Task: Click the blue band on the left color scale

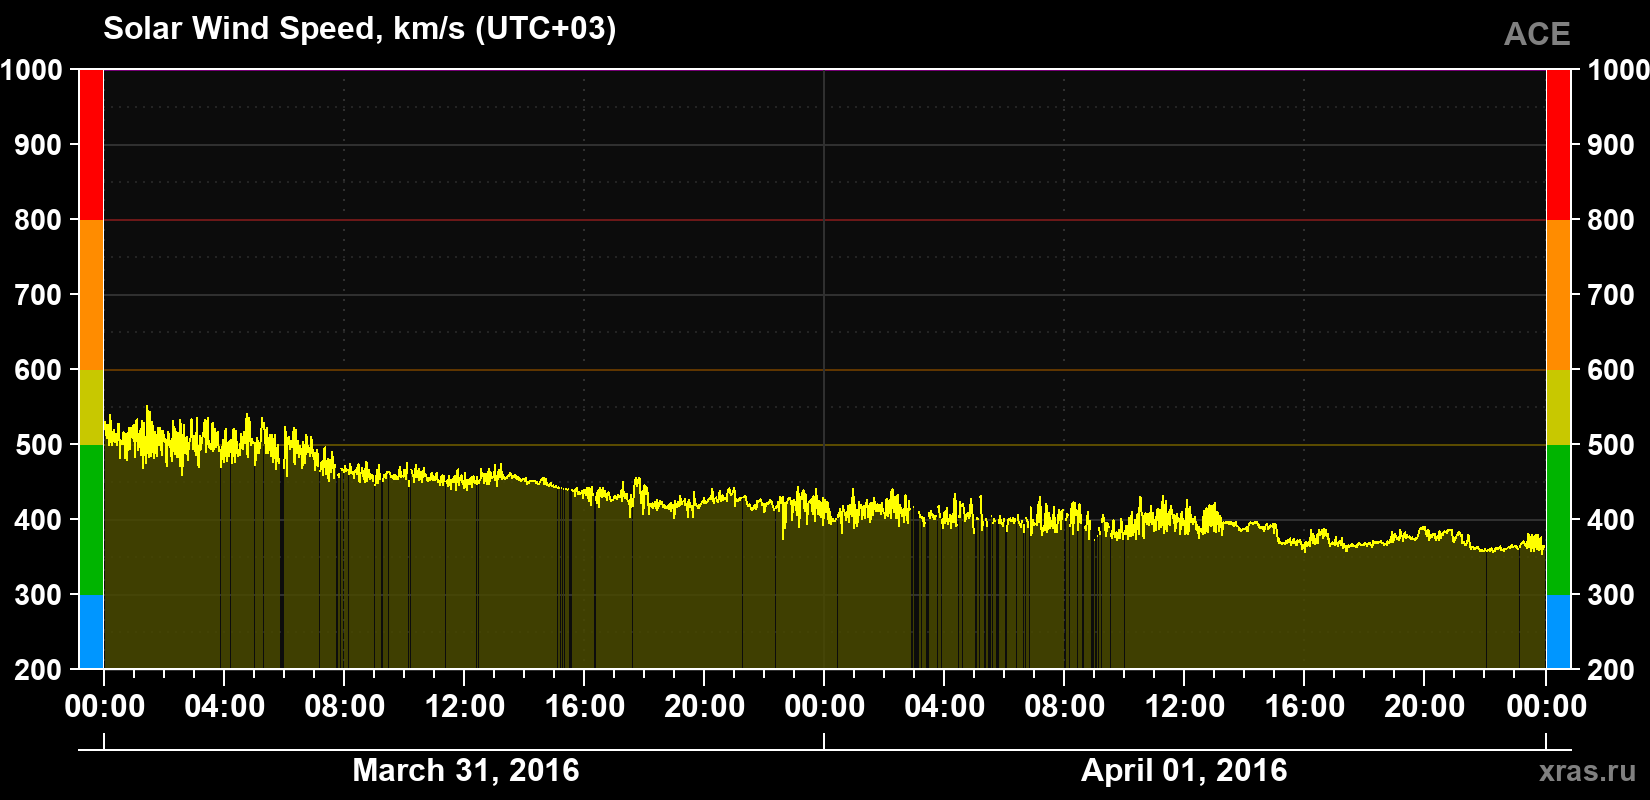Action: point(91,632)
